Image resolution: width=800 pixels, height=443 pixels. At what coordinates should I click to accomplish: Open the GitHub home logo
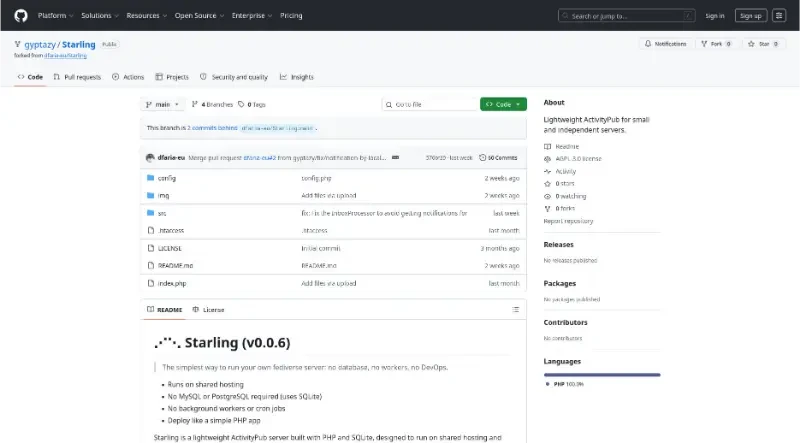point(21,16)
